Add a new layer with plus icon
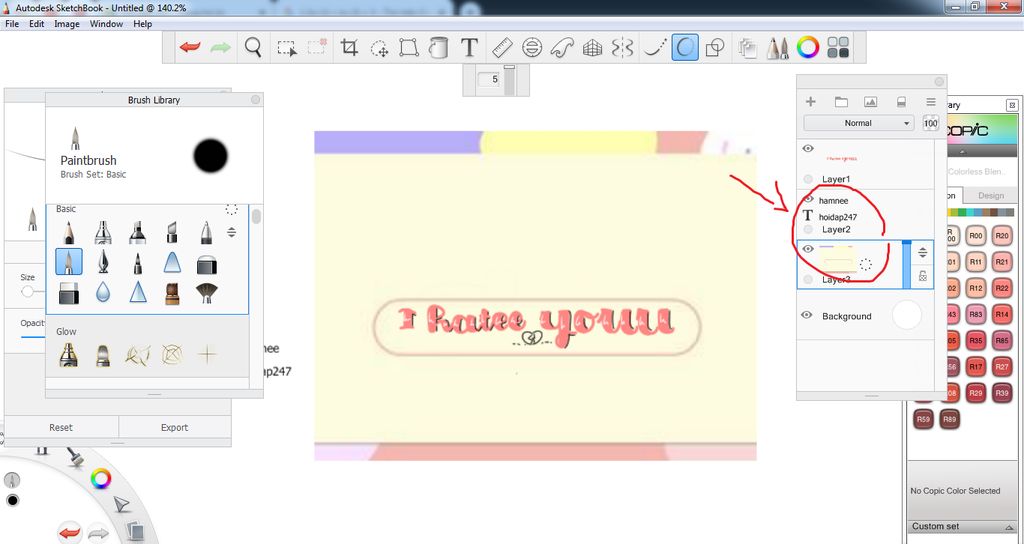 click(810, 102)
